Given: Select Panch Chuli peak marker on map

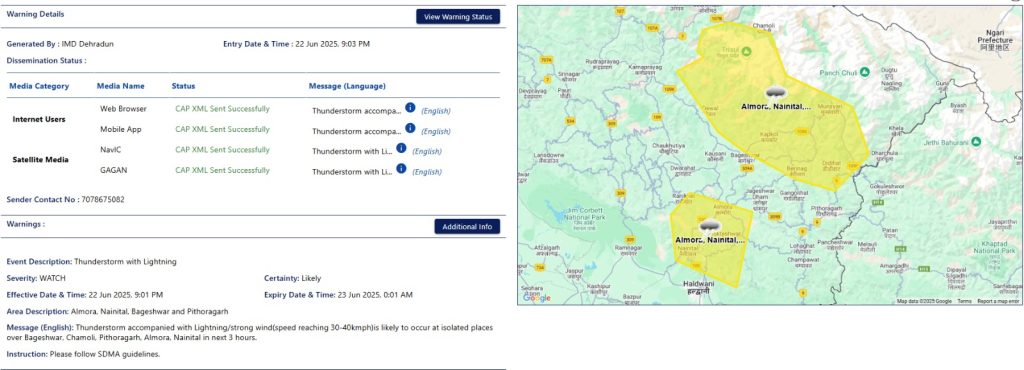Looking at the screenshot, I should coord(865,72).
